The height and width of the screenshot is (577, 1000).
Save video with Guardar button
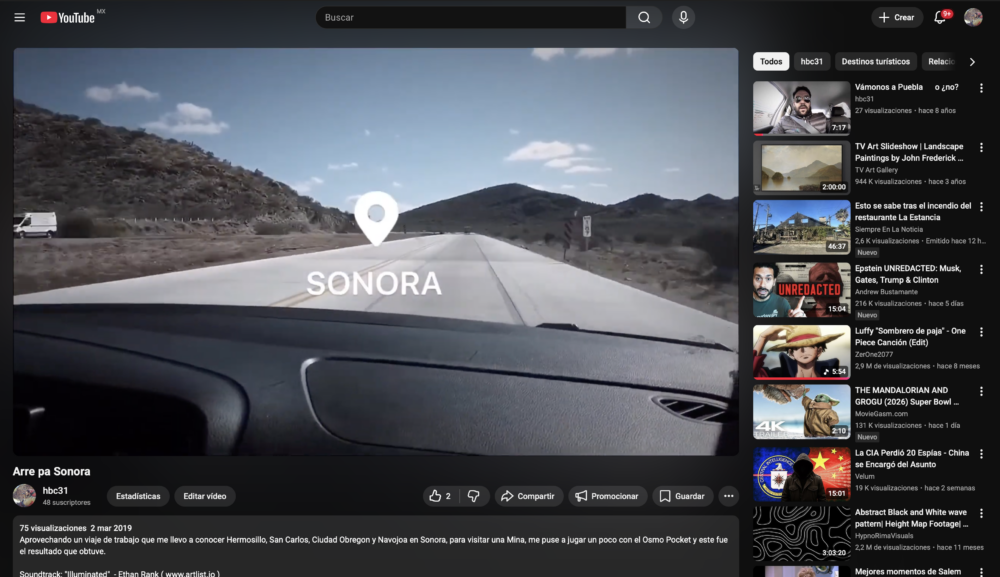tap(682, 496)
